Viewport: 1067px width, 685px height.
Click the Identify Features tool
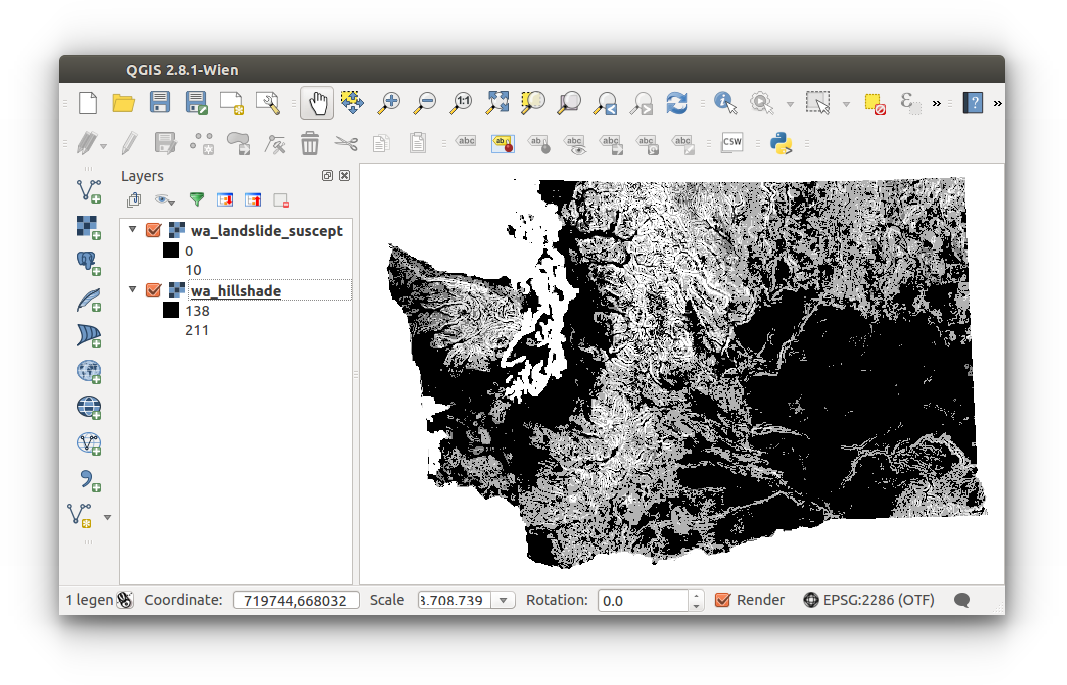(724, 102)
